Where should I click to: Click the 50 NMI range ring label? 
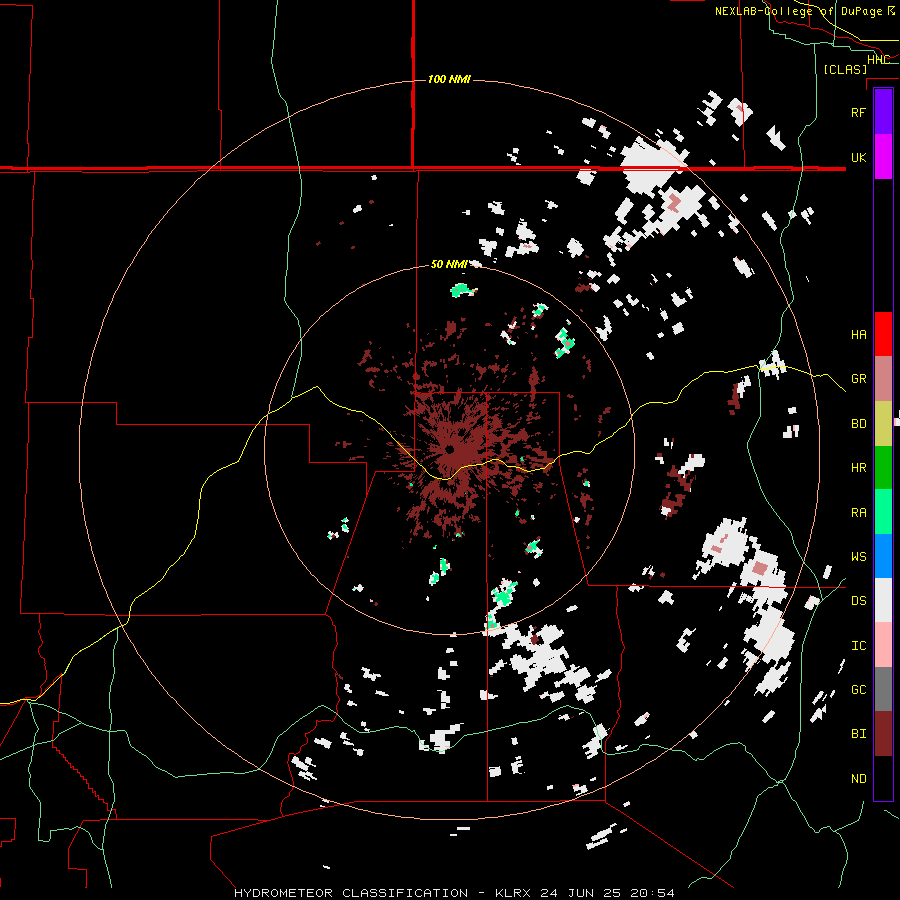(449, 264)
